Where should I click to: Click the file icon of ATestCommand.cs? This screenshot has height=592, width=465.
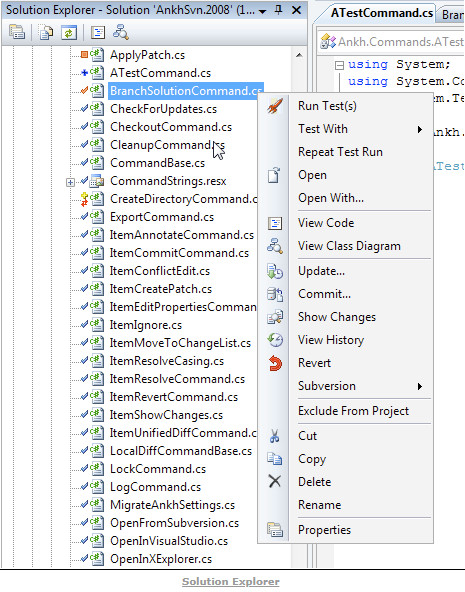[x=97, y=73]
